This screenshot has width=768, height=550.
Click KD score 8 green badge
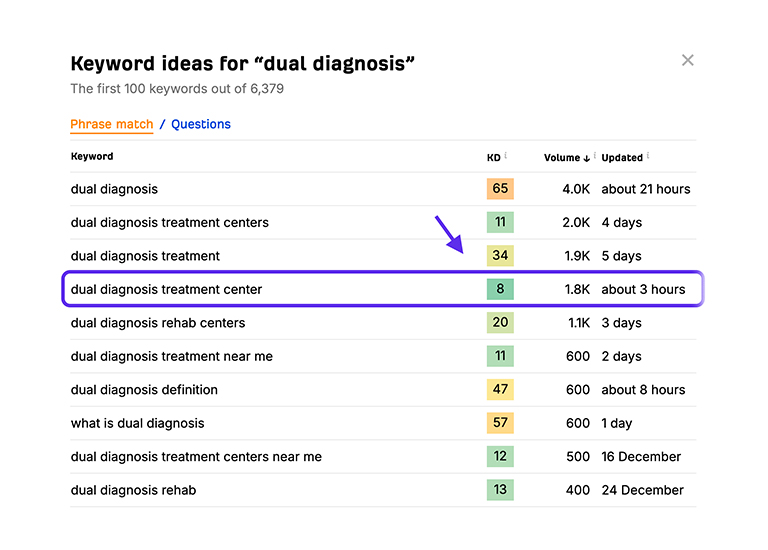pyautogui.click(x=500, y=289)
